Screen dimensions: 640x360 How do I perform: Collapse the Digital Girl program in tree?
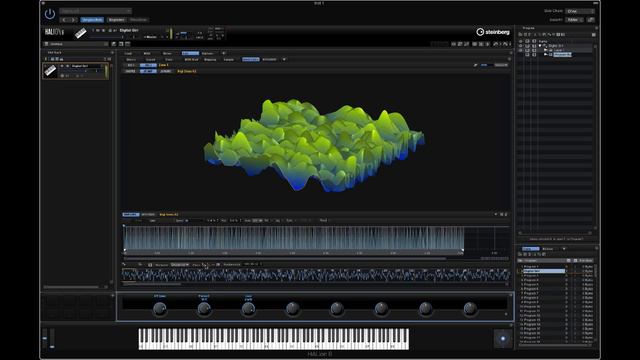click(x=540, y=46)
